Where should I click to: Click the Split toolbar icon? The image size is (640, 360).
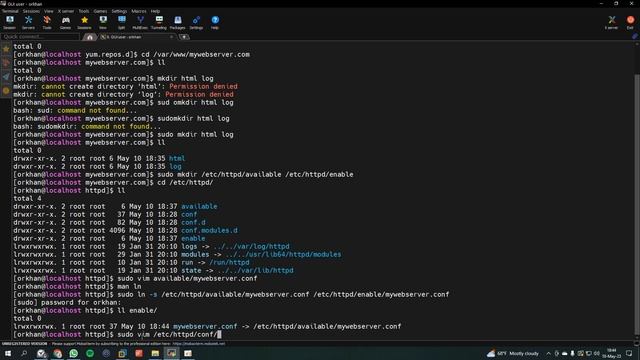pyautogui.click(x=122, y=22)
